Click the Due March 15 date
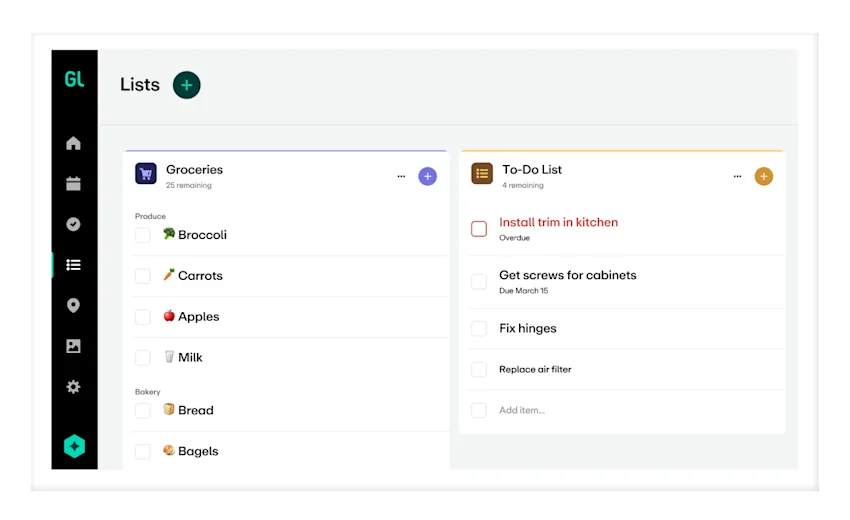Screen dimensions: 850x520 tap(524, 291)
